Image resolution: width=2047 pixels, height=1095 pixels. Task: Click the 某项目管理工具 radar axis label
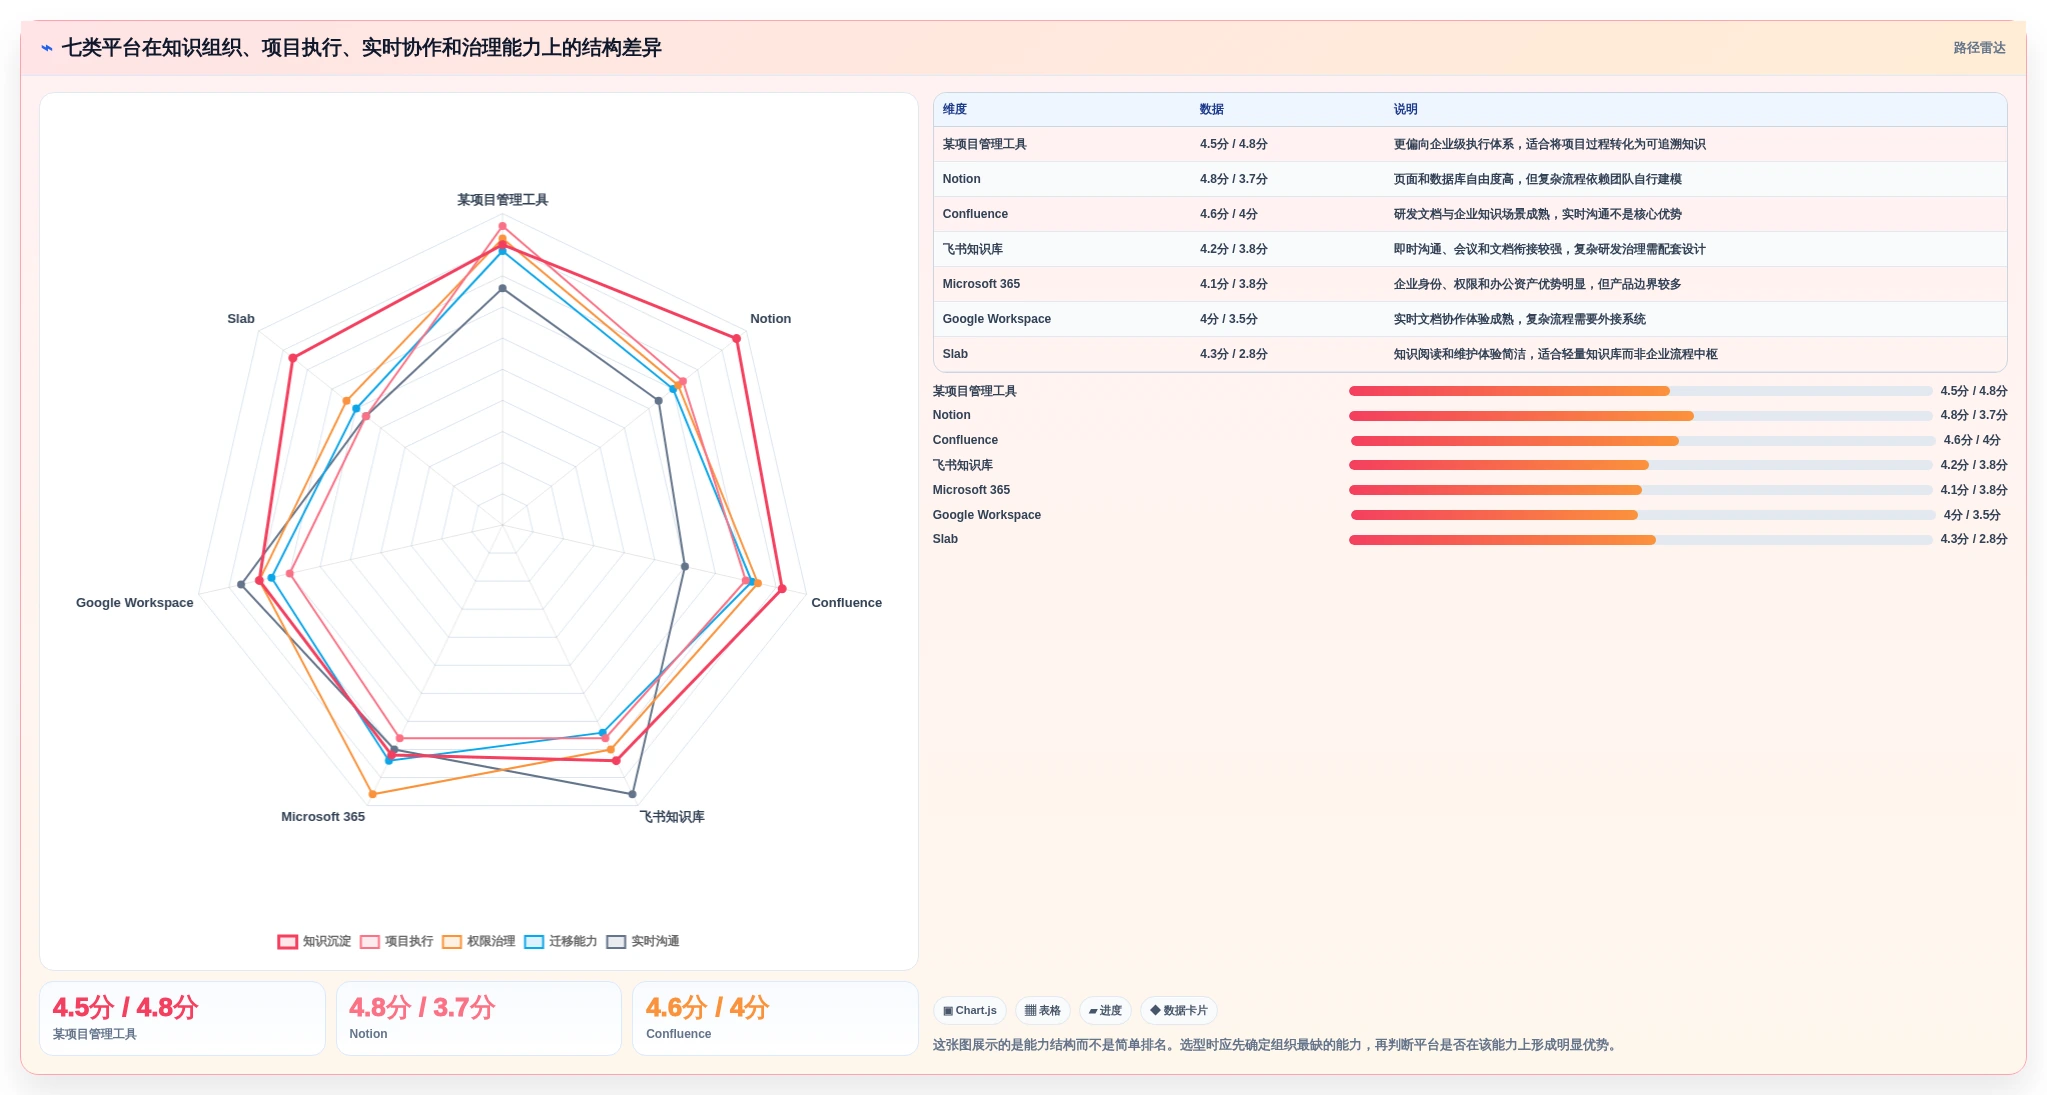tap(502, 200)
